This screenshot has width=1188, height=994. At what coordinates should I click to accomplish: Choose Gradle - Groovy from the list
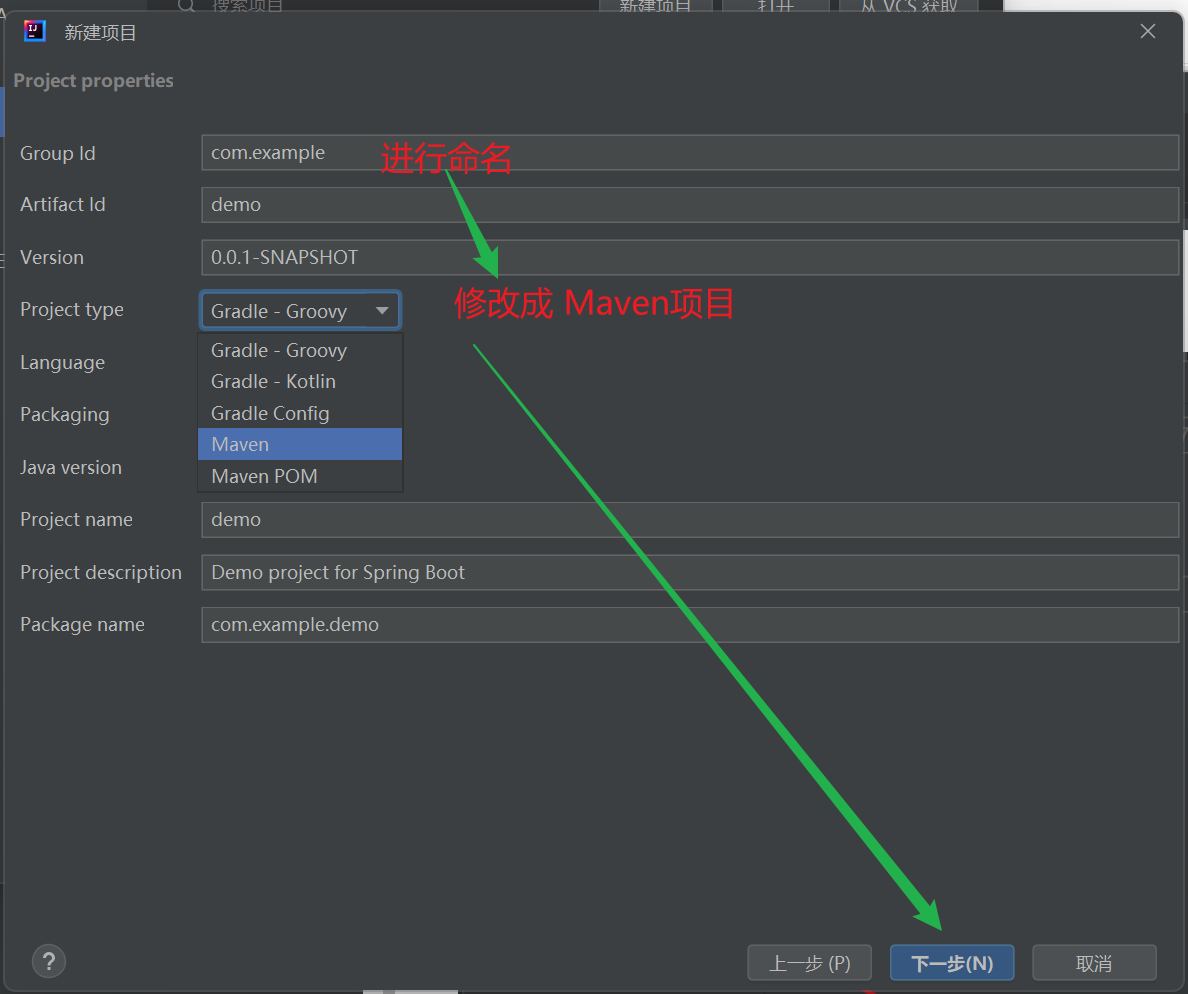tap(300, 351)
